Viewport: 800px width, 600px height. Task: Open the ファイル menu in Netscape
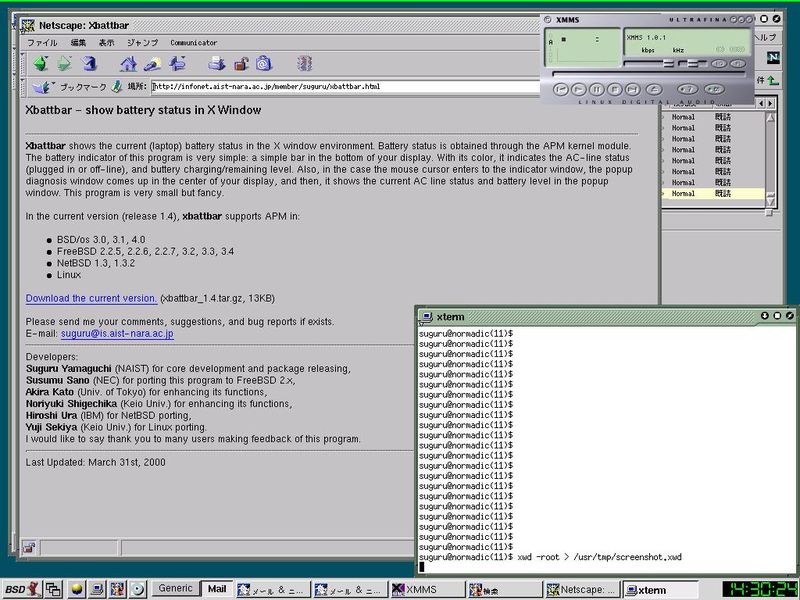[x=42, y=43]
